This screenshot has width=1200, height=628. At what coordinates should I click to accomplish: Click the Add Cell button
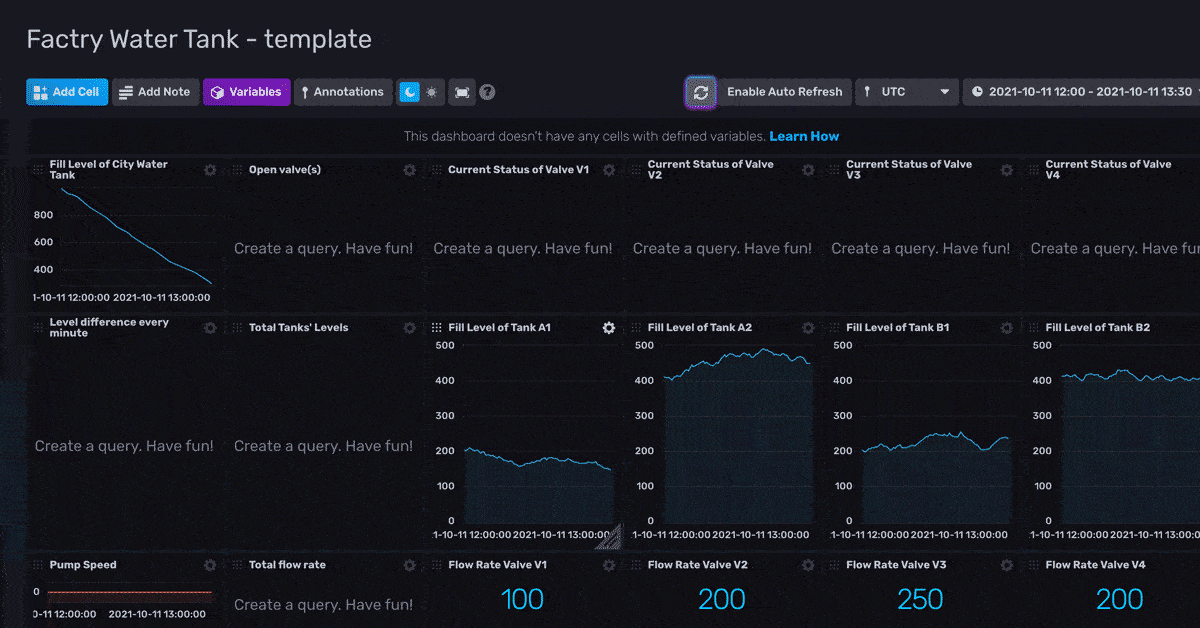tap(66, 92)
